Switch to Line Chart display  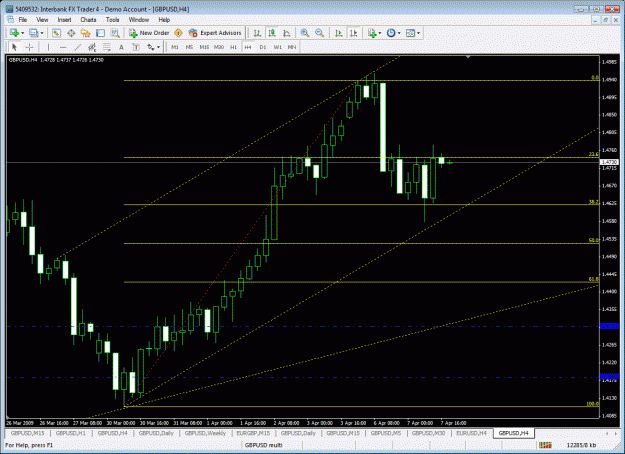click(287, 33)
